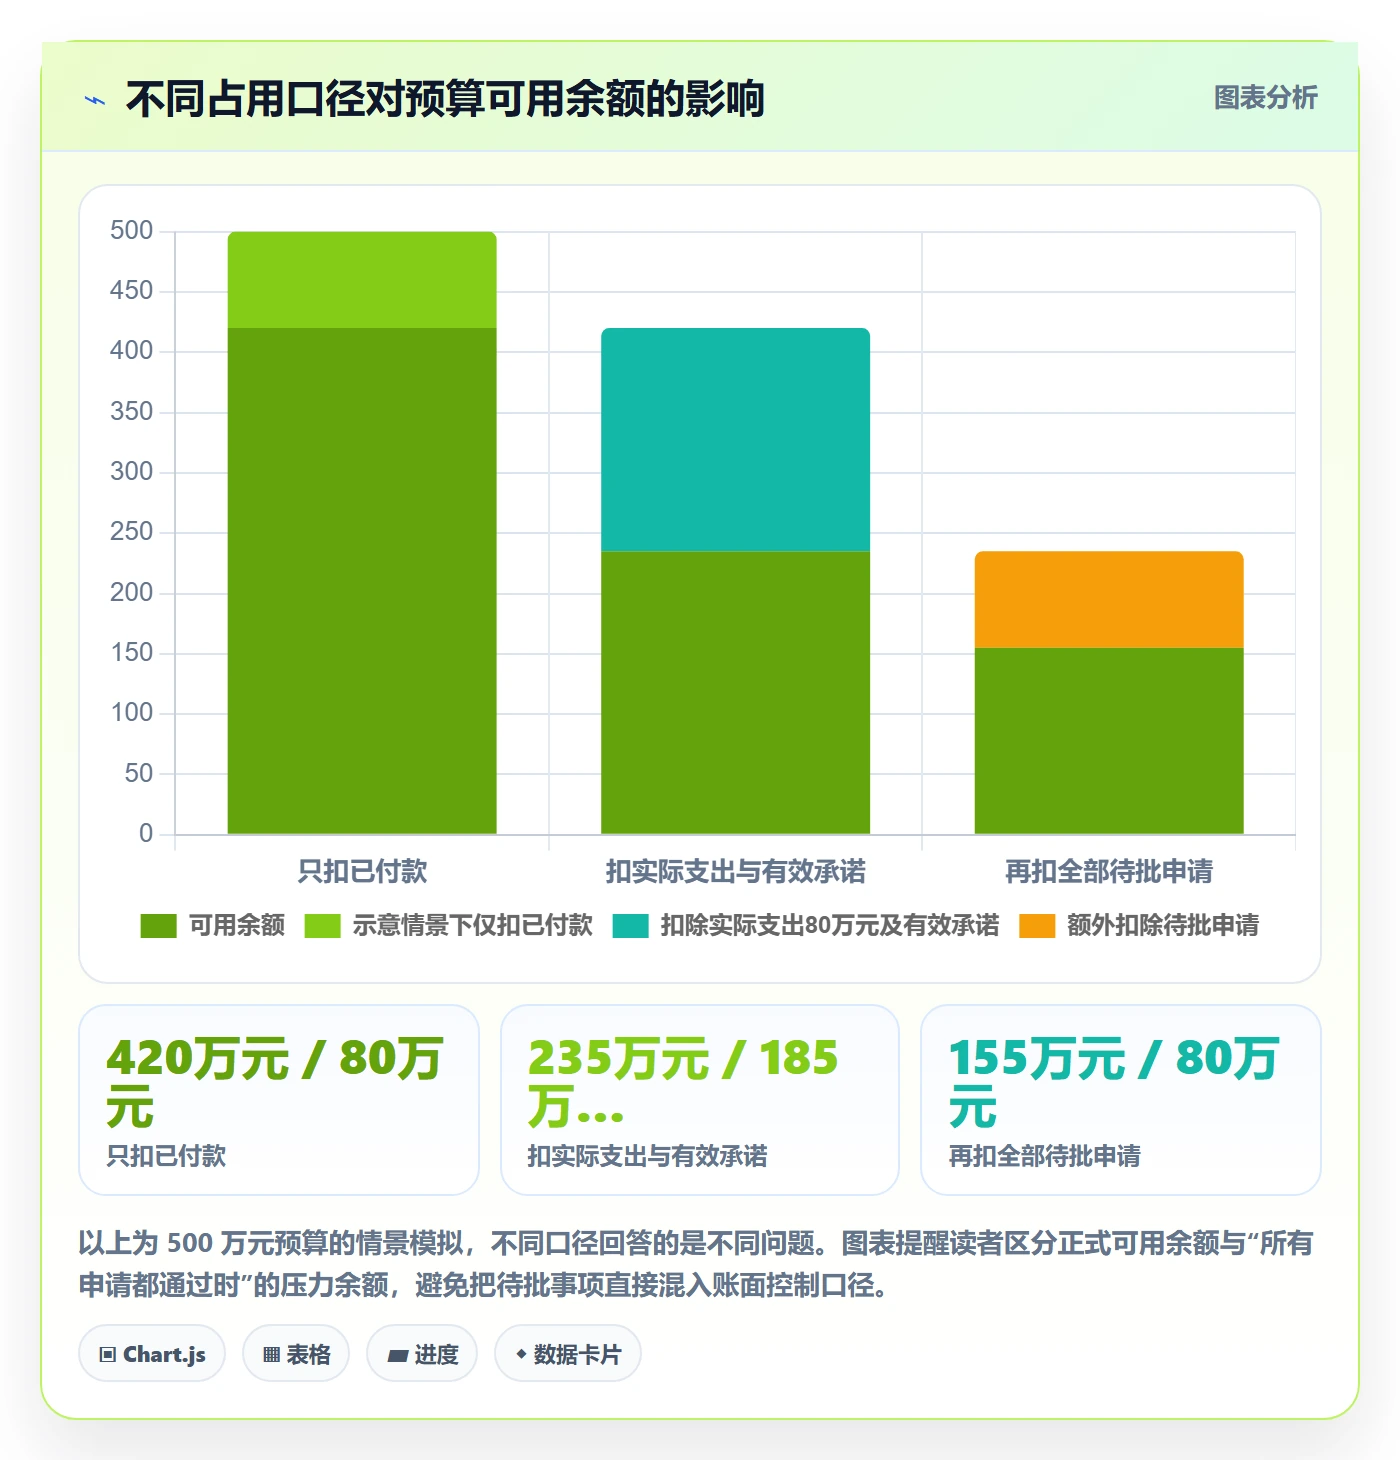Toggle the 示意情景下仅扣已付款 legend swatch
The image size is (1400, 1460).
pyautogui.click(x=322, y=926)
